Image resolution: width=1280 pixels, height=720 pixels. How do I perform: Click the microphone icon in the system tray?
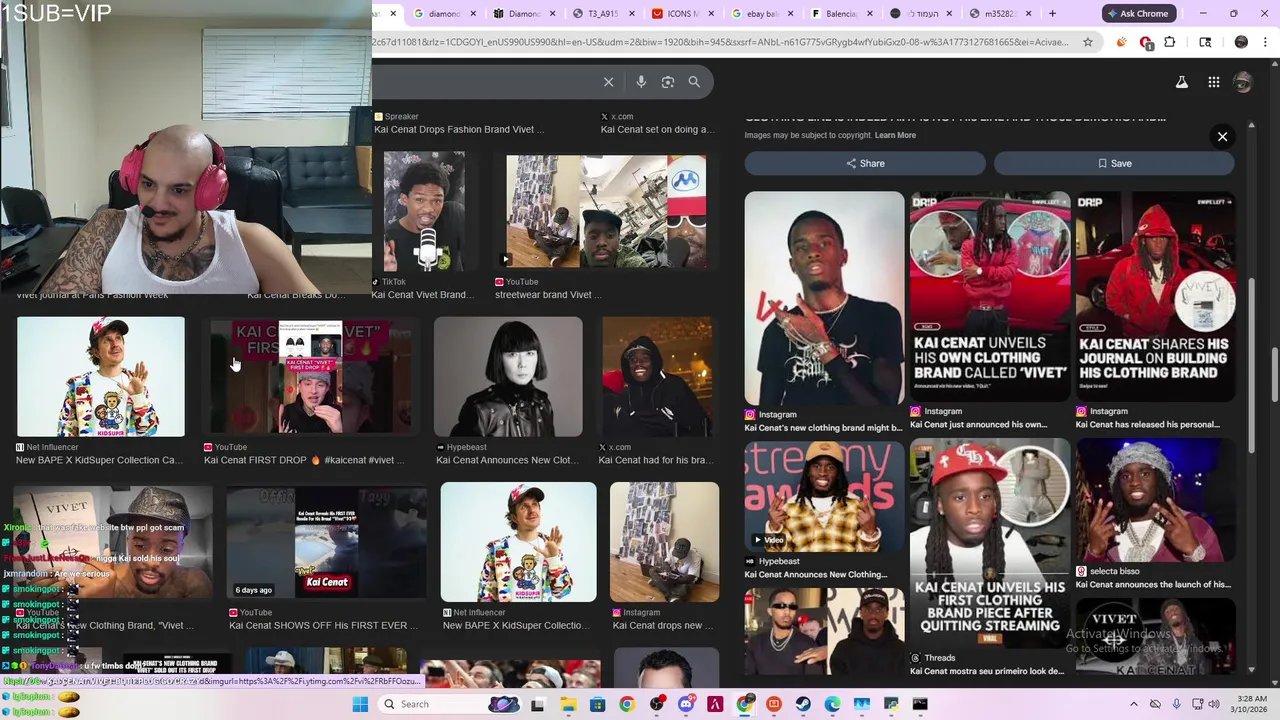1176,704
